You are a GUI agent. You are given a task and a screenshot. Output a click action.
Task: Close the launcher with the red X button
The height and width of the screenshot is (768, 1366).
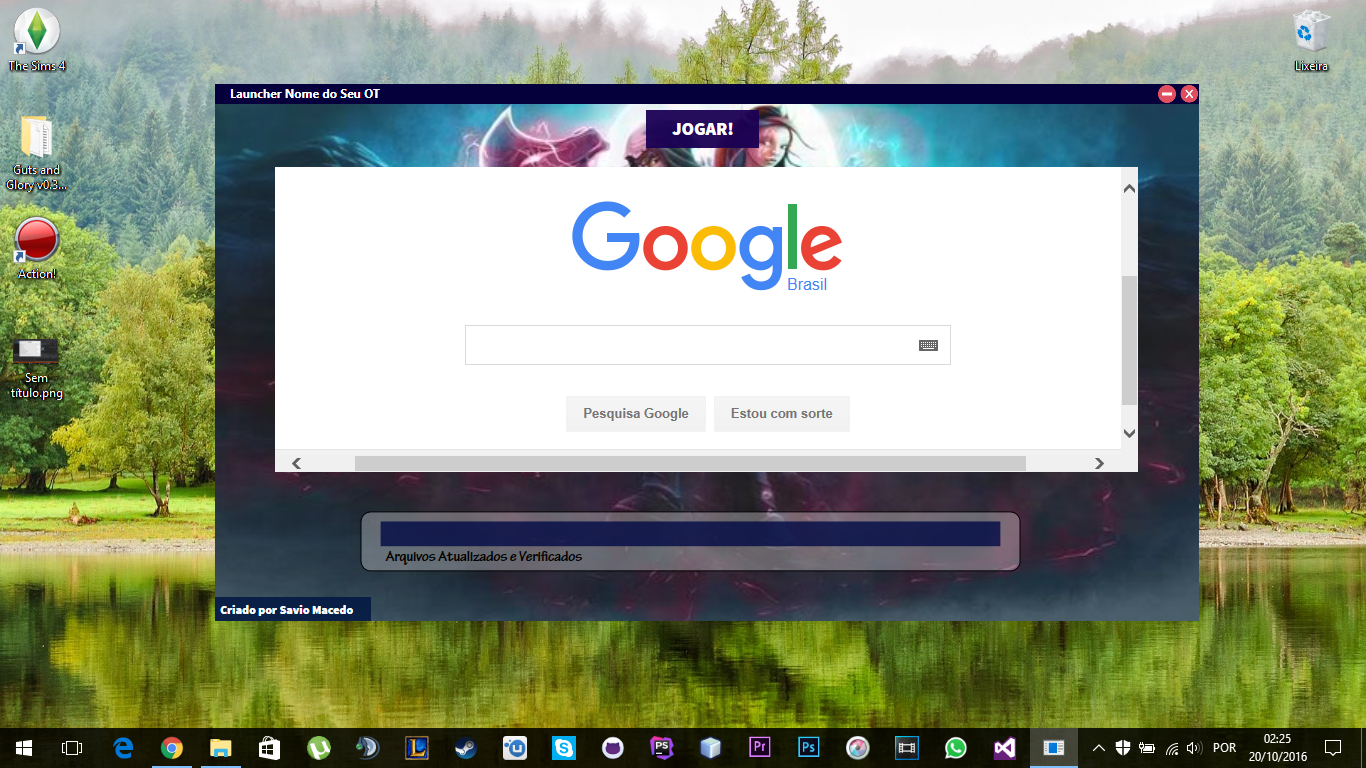(1189, 94)
